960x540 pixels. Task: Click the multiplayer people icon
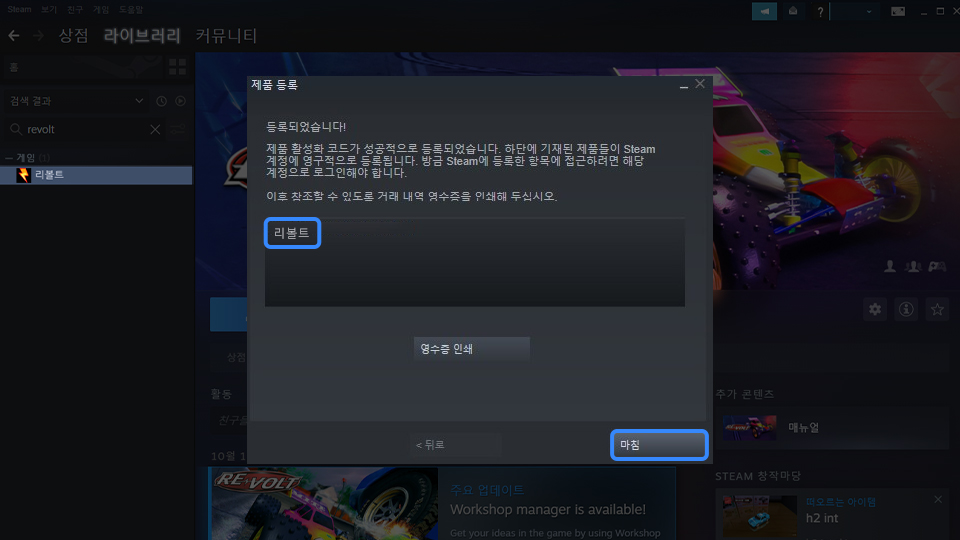(x=913, y=266)
